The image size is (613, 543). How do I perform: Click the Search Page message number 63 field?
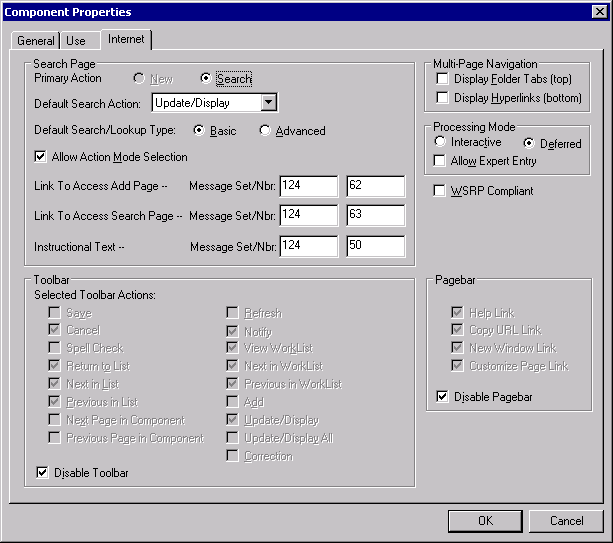point(376,215)
